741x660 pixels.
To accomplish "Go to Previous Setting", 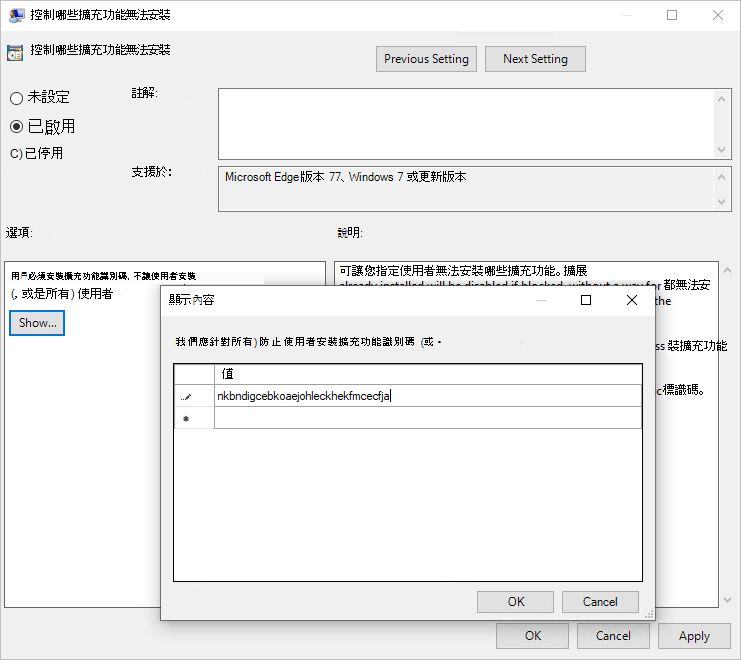I will coord(426,59).
